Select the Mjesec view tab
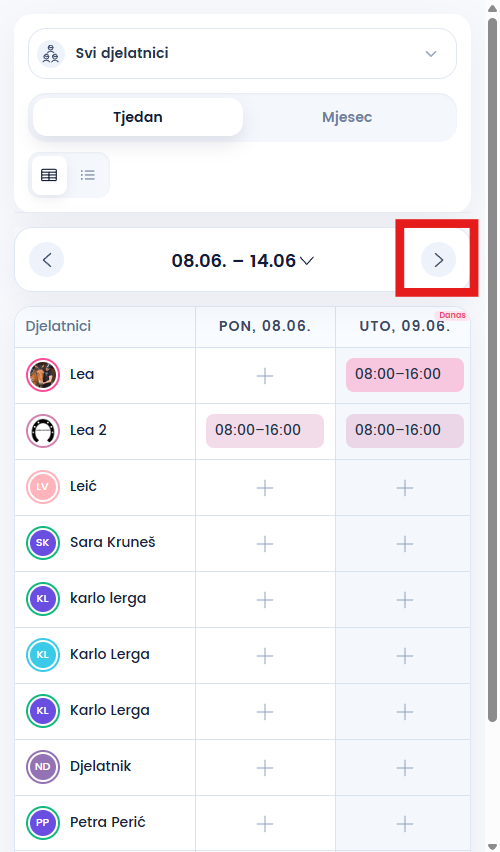This screenshot has width=500, height=852. (x=347, y=117)
